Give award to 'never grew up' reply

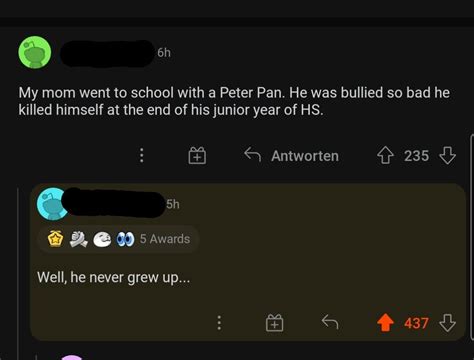(x=275, y=323)
